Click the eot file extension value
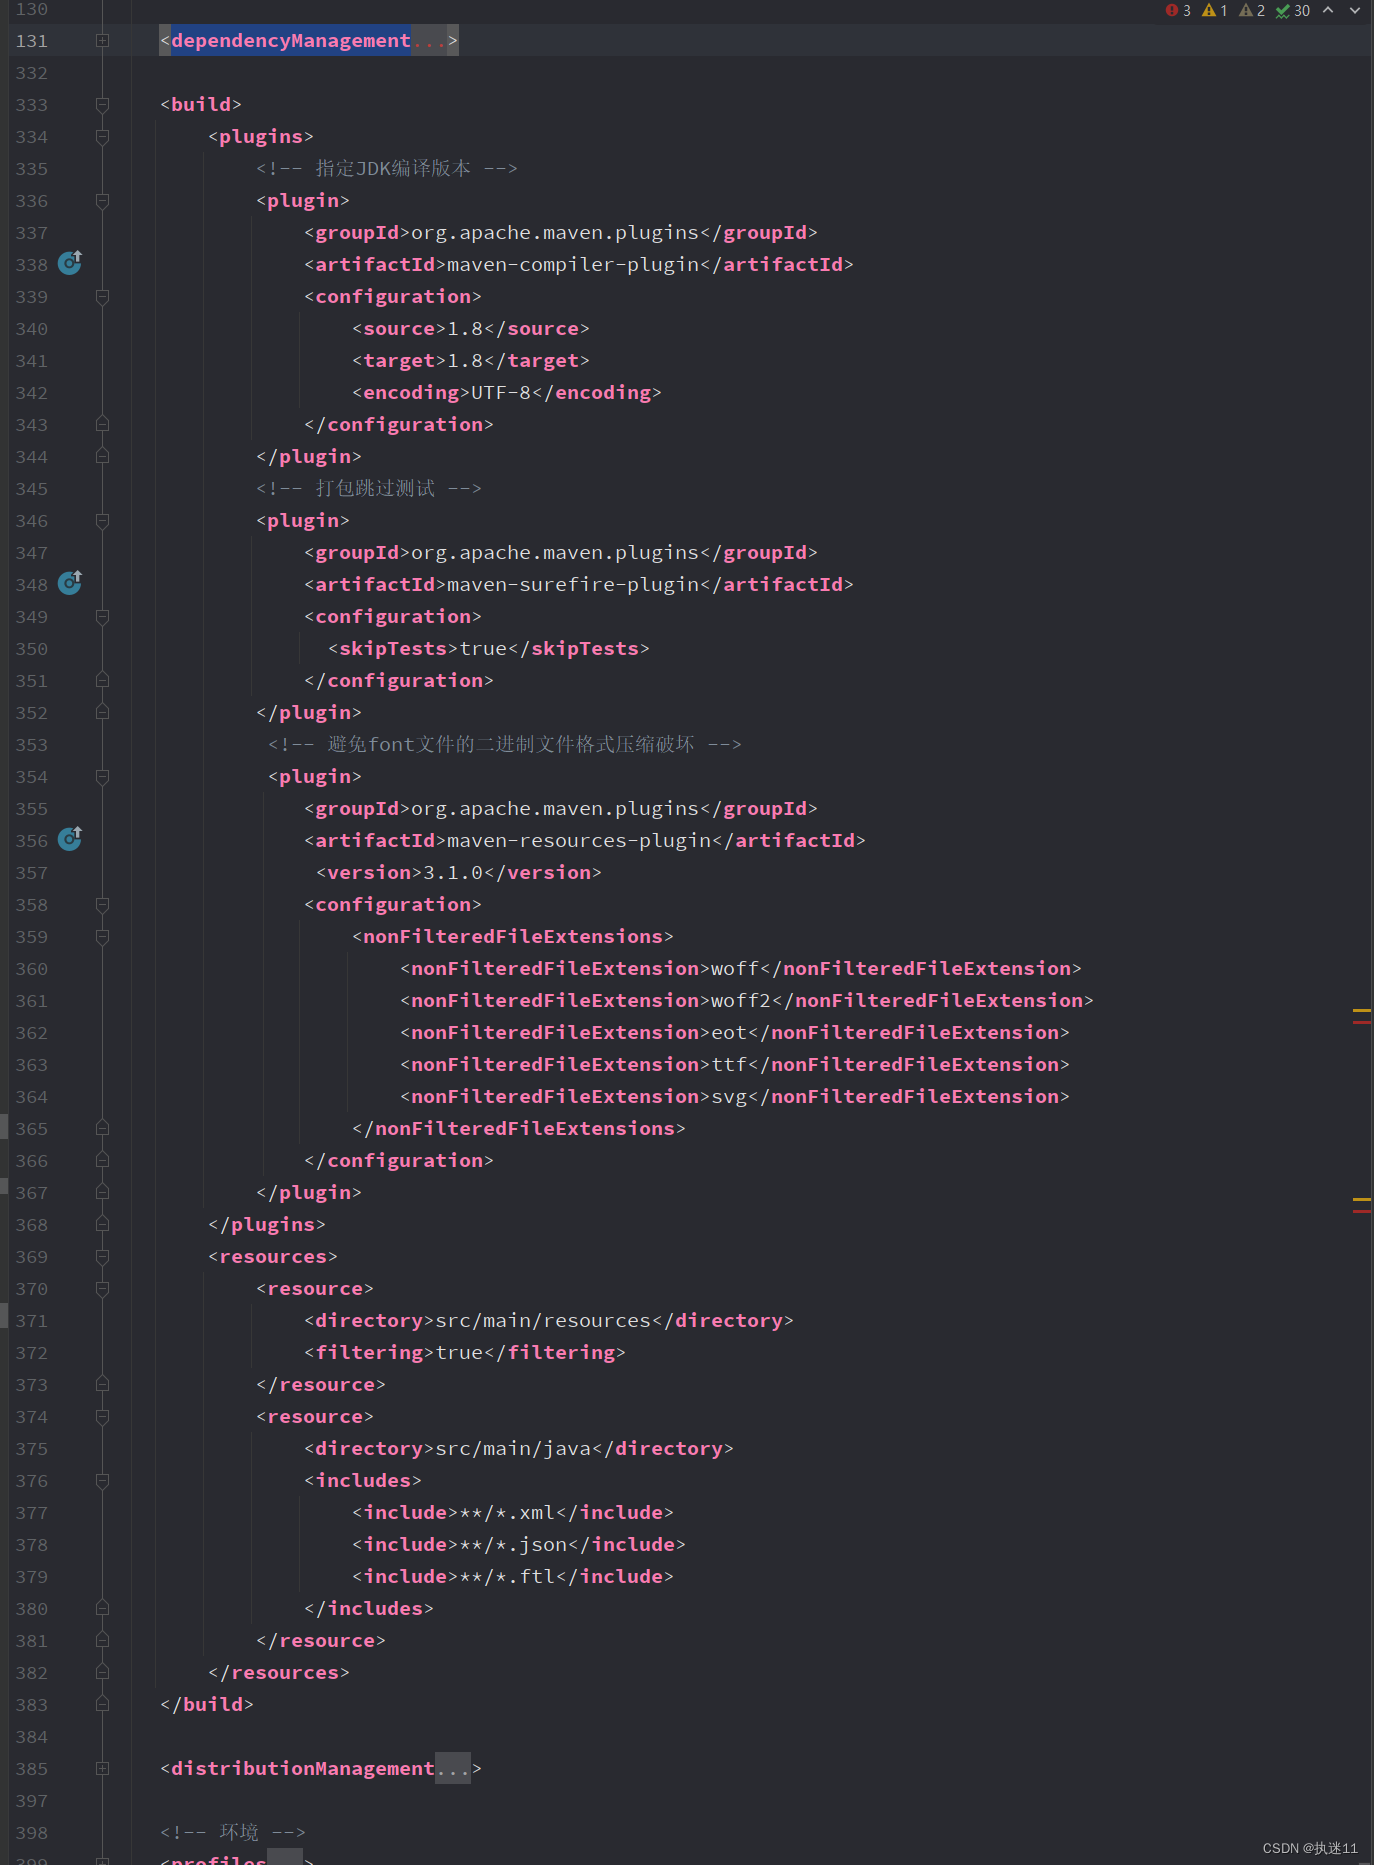 point(729,1033)
